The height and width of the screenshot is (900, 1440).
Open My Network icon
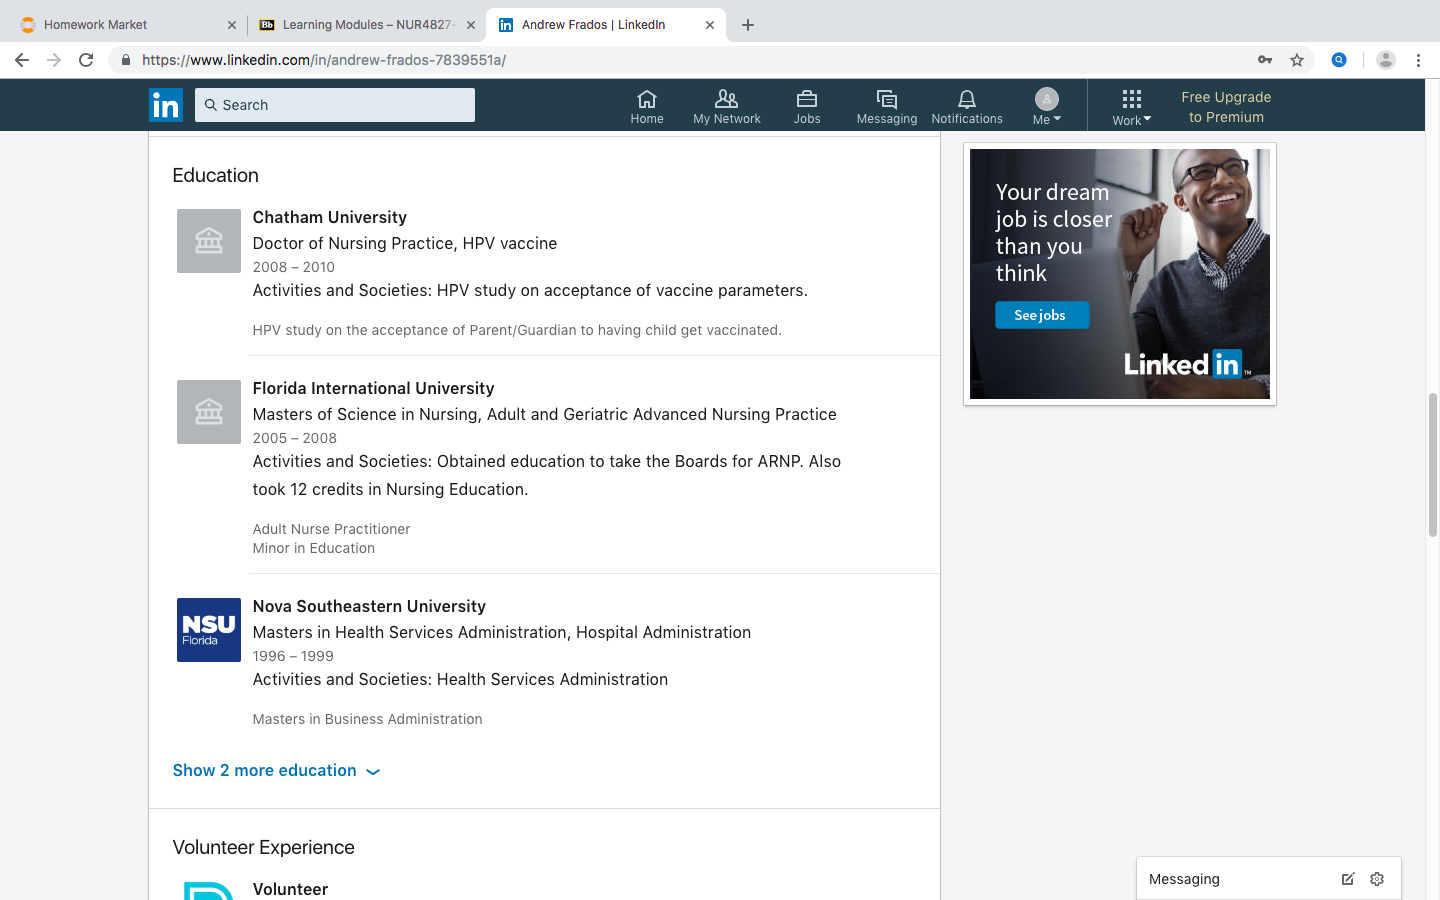click(x=727, y=106)
